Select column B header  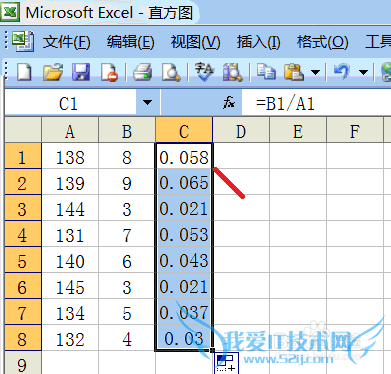click(127, 131)
